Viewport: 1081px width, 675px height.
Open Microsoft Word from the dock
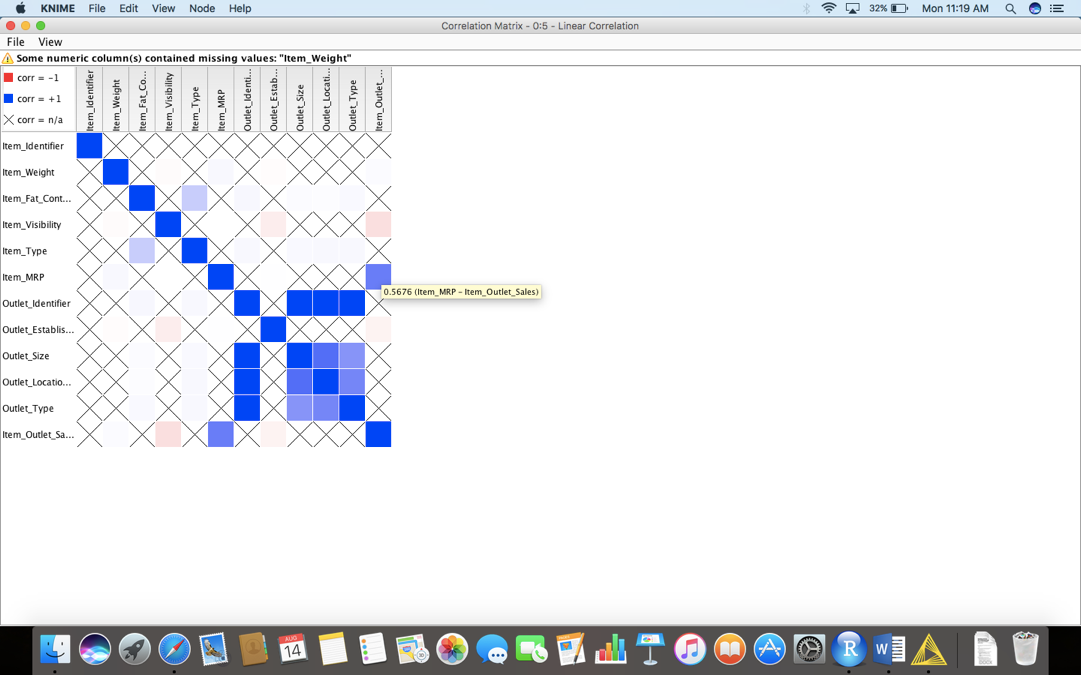888,650
